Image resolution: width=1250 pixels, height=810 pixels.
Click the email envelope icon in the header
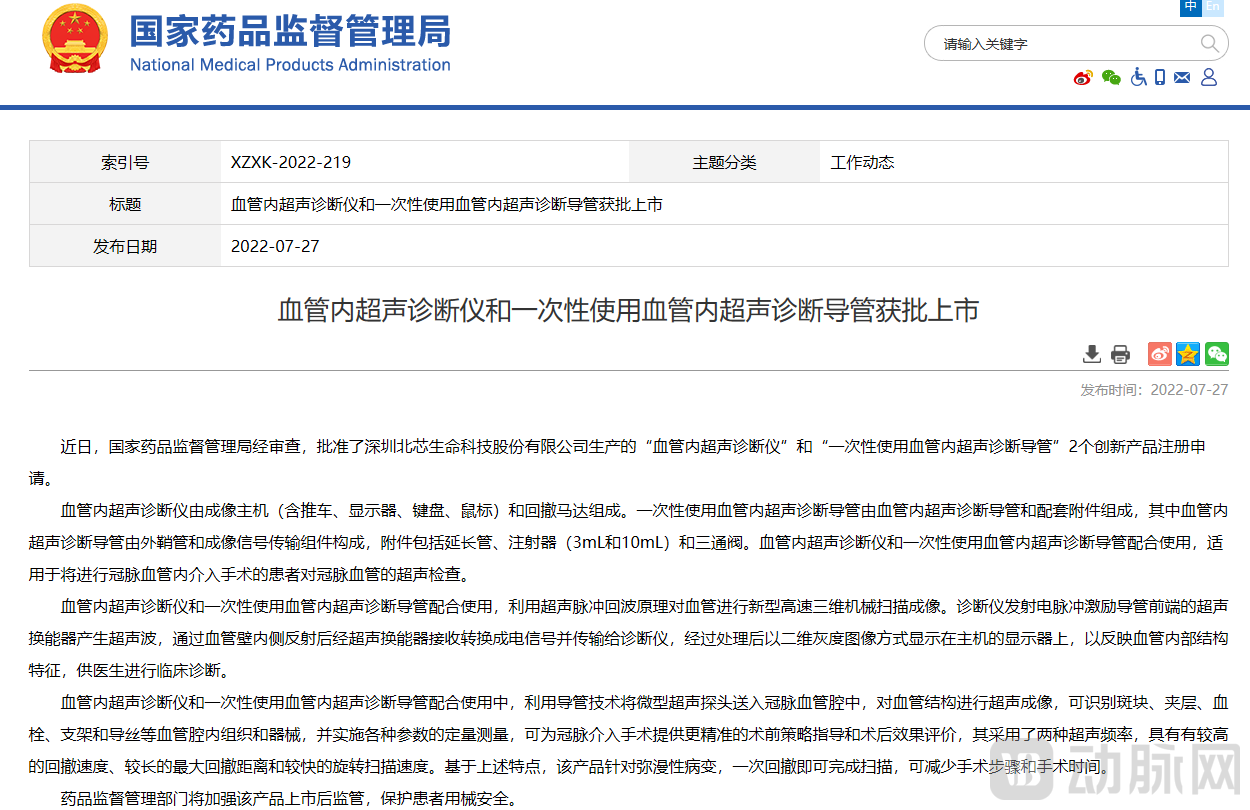[1182, 77]
